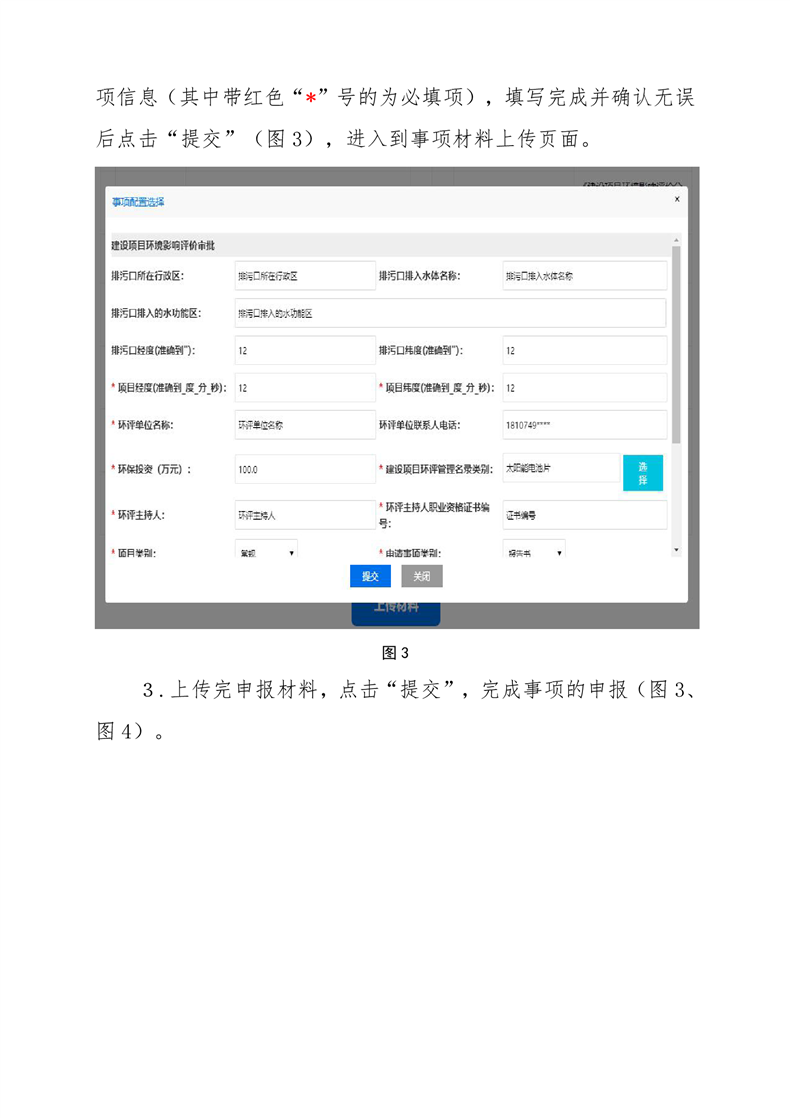Click the 排污口所在行政区 label
The image size is (790, 1118).
coord(147,276)
